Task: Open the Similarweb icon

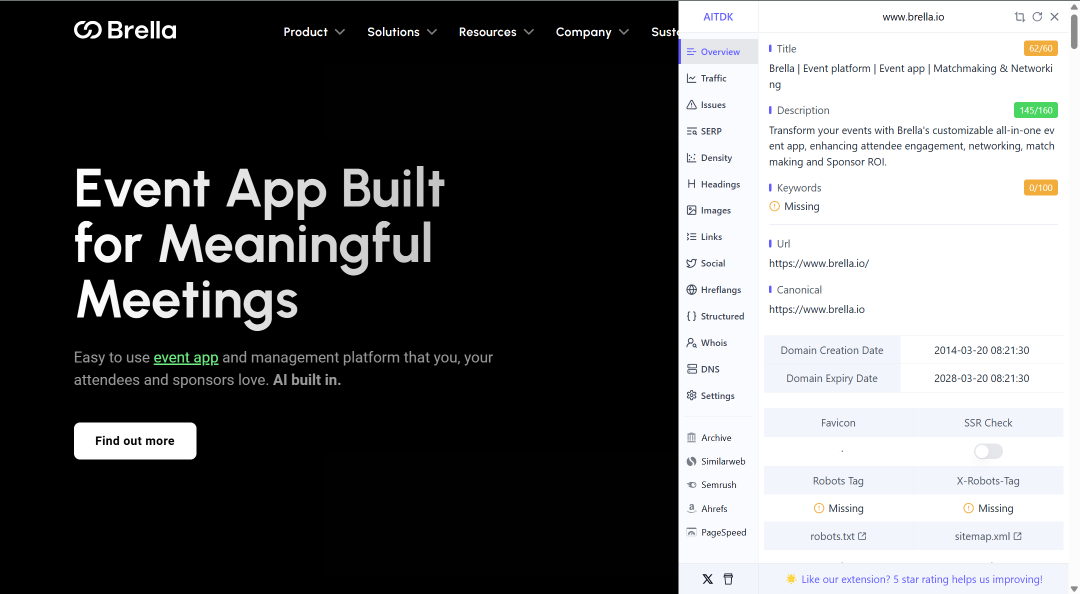Action: (x=692, y=461)
